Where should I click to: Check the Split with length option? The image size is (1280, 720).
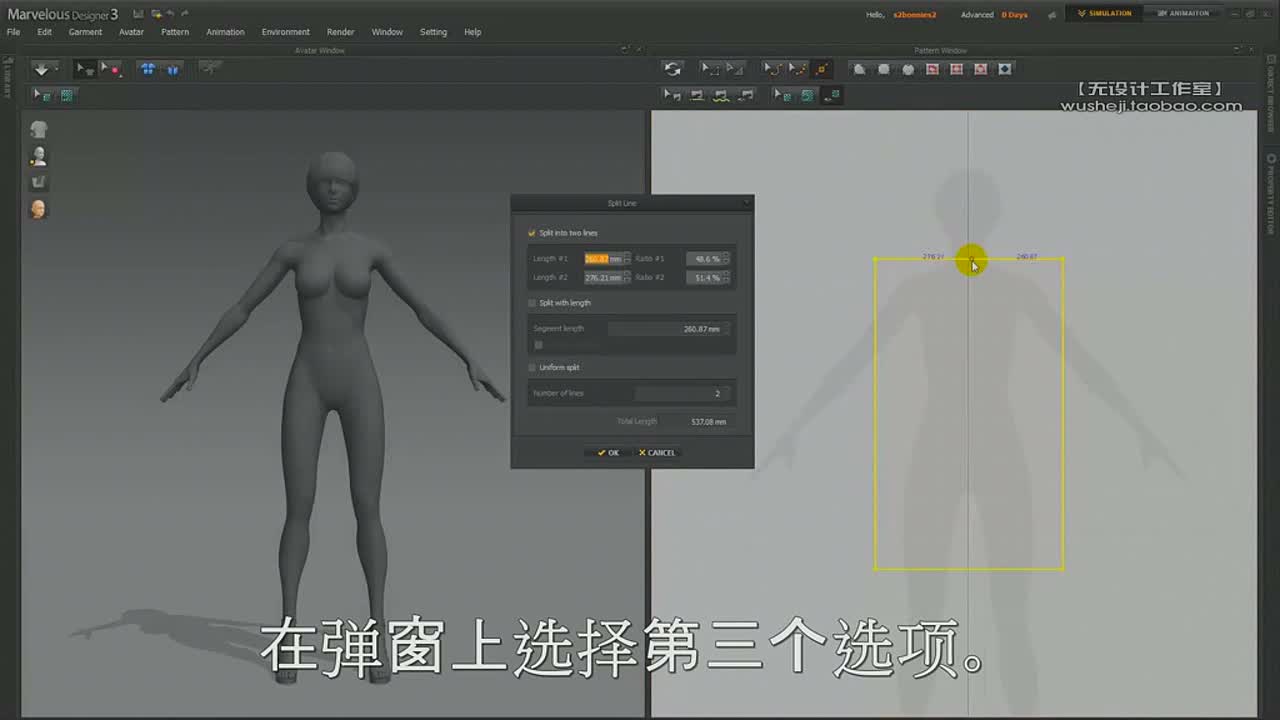click(532, 303)
